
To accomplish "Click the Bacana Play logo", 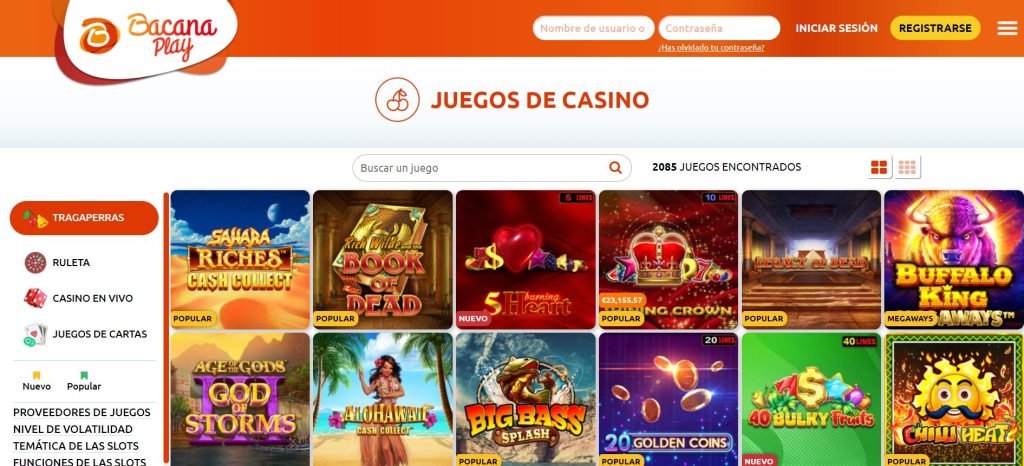I will tap(148, 36).
